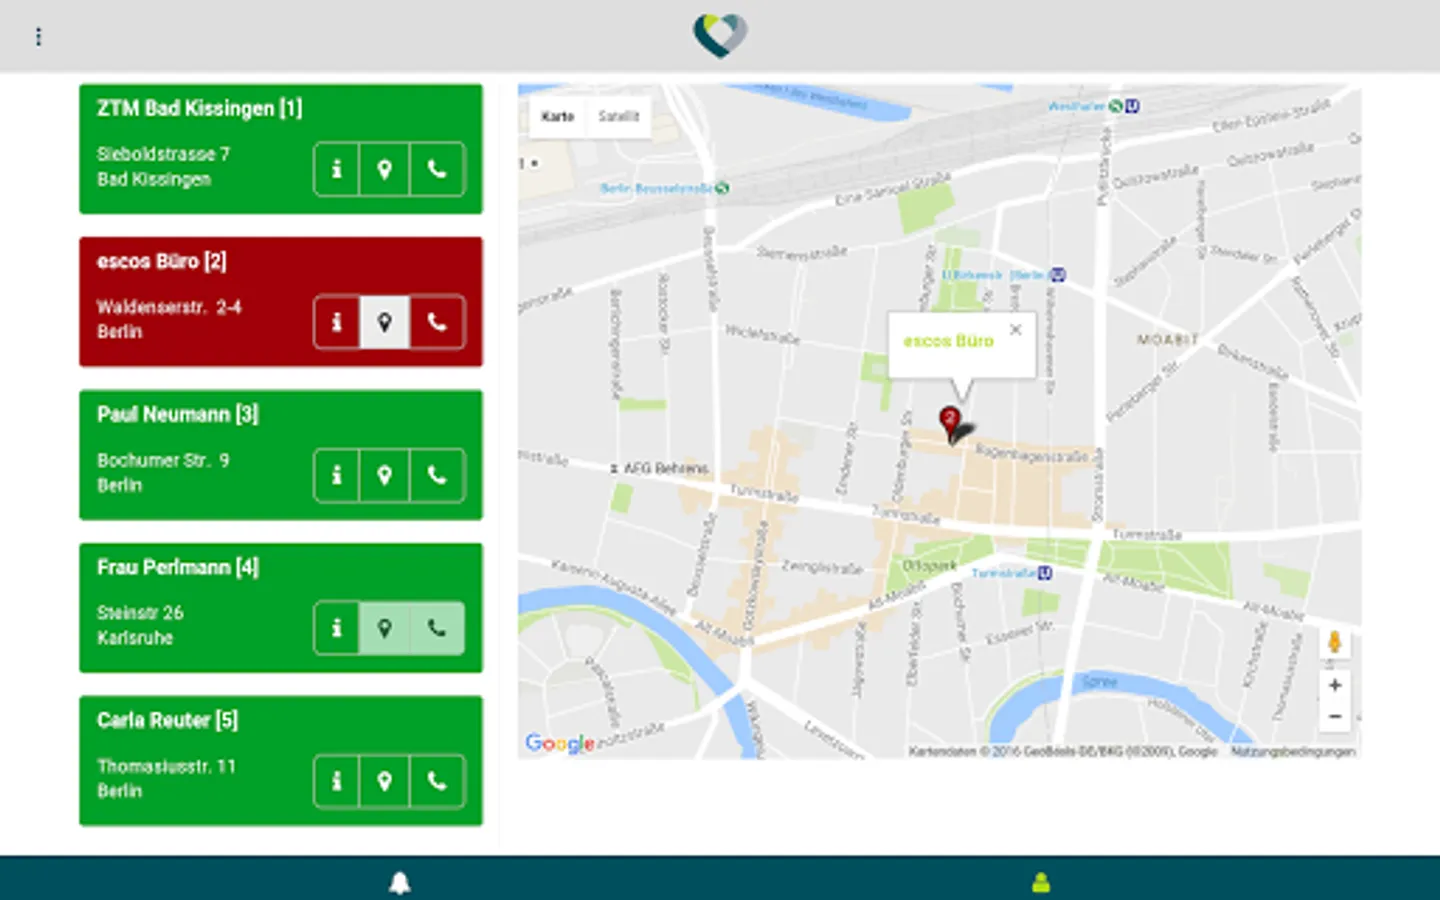The width and height of the screenshot is (1440, 900).
Task: Call Carla Reuter
Action: click(x=437, y=781)
